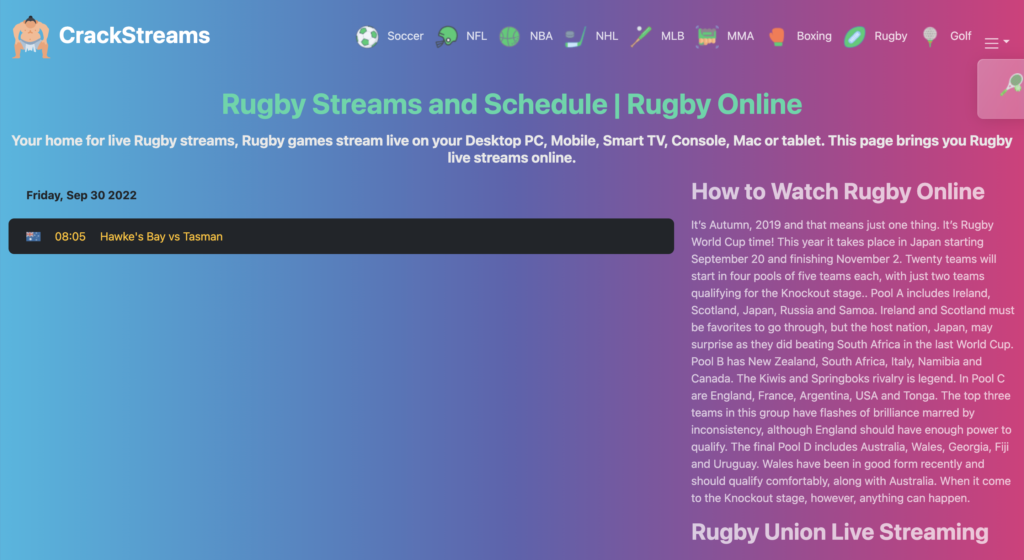The width and height of the screenshot is (1024, 560).
Task: Click the basketball icon
Action: (x=509, y=37)
